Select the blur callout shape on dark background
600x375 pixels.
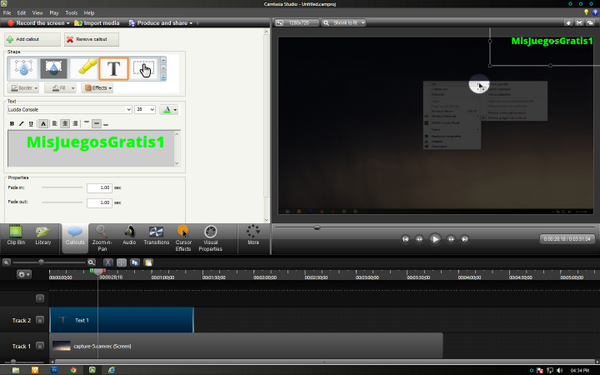point(54,68)
